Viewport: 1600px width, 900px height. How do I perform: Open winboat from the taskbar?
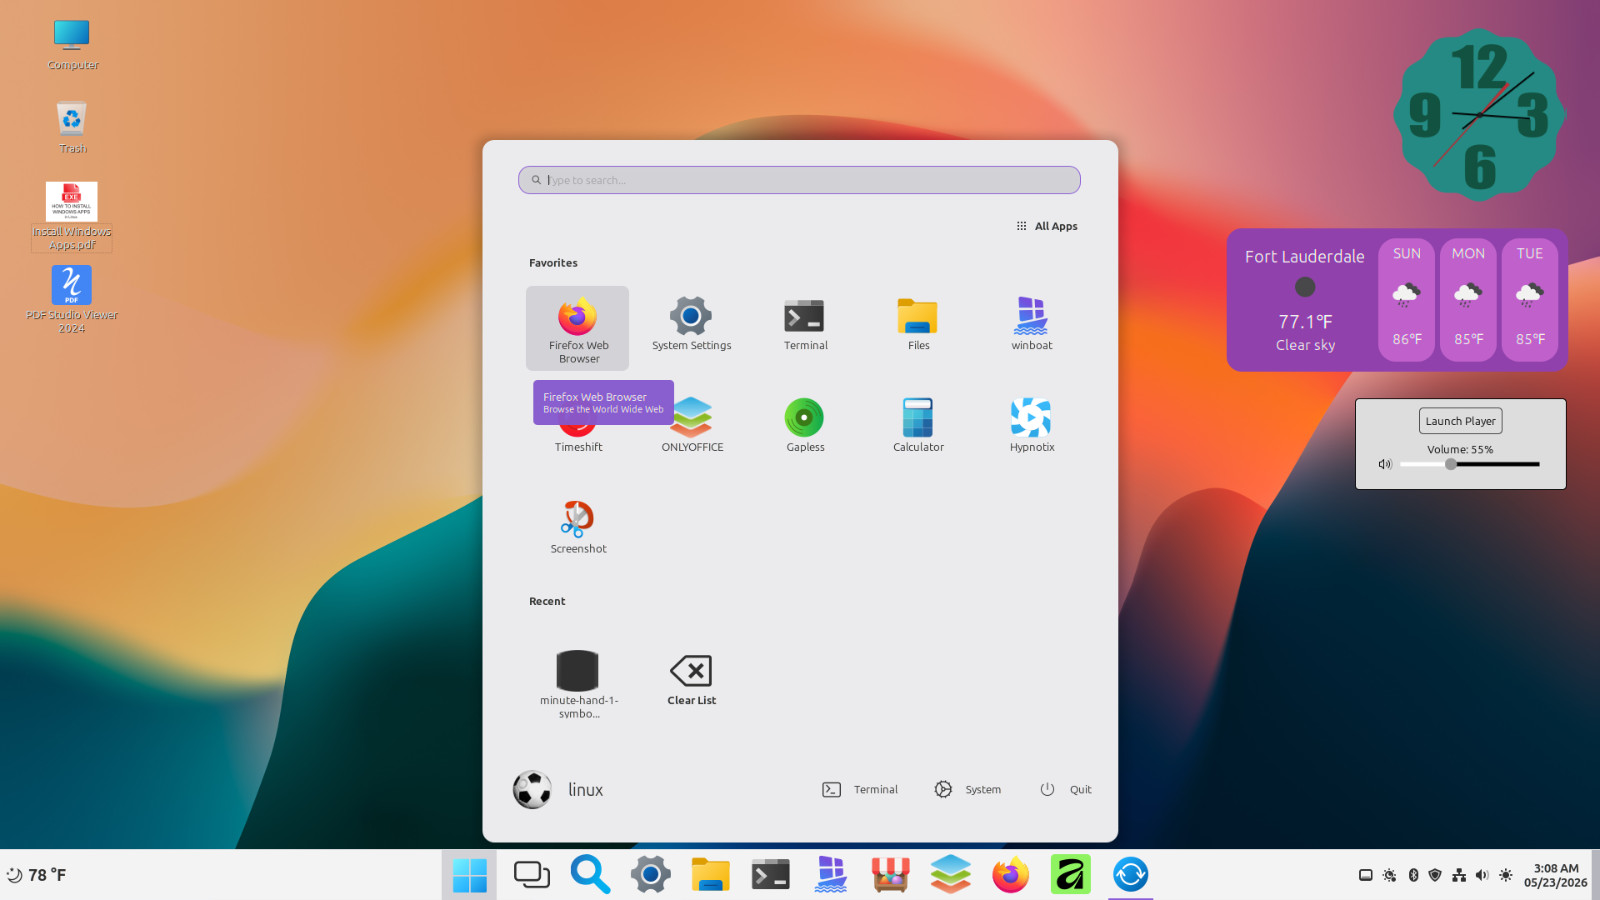830,875
